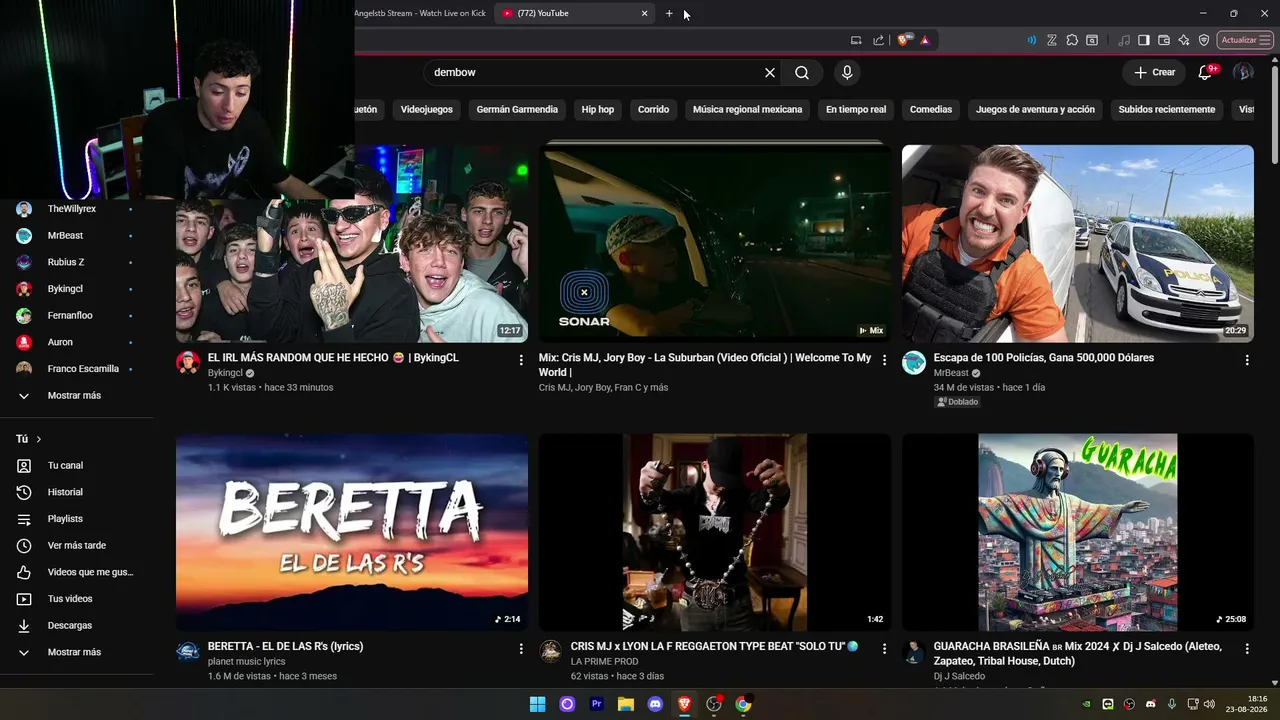The height and width of the screenshot is (720, 1280).
Task: Open YouTube notifications bell
Action: (x=1205, y=72)
